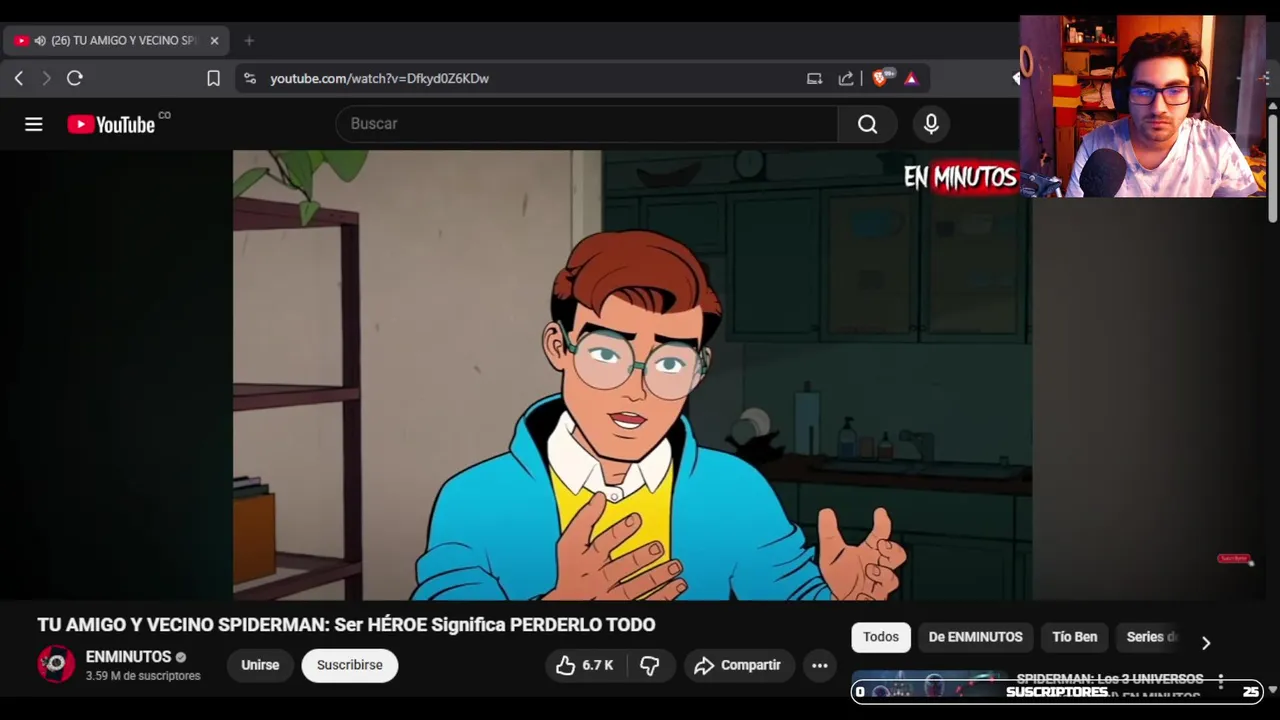
Task: Go forward with the browser forward arrow
Action: click(x=46, y=78)
